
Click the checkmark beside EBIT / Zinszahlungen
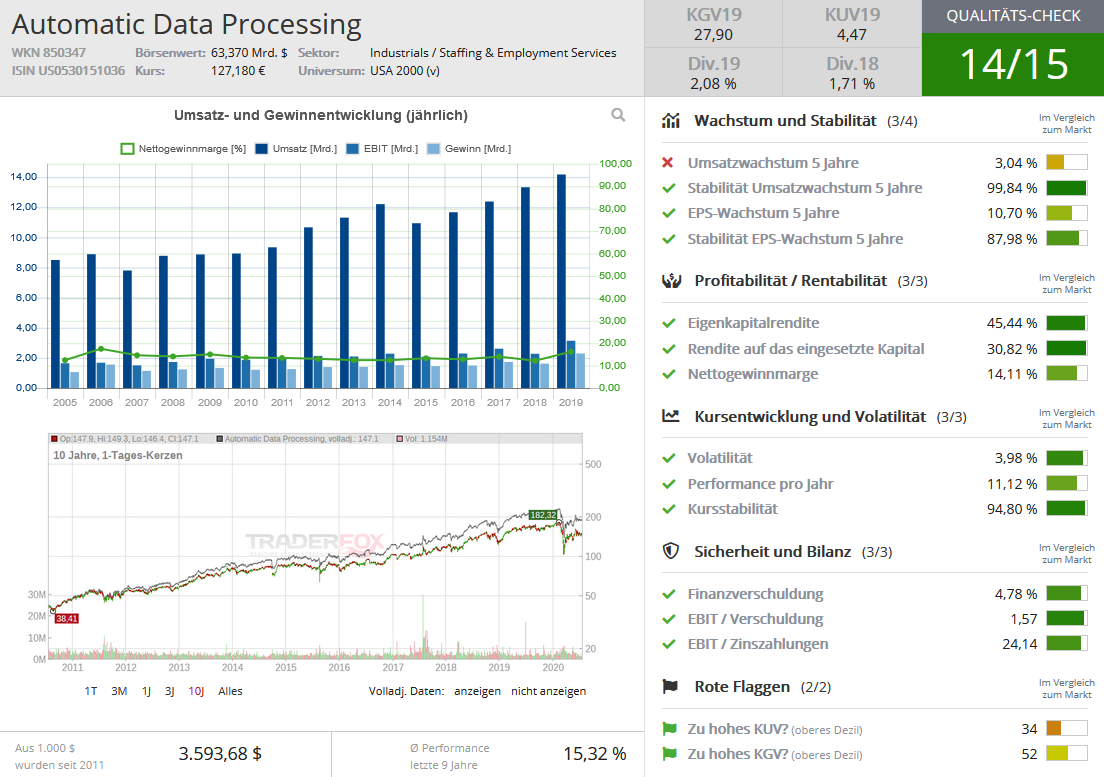669,644
